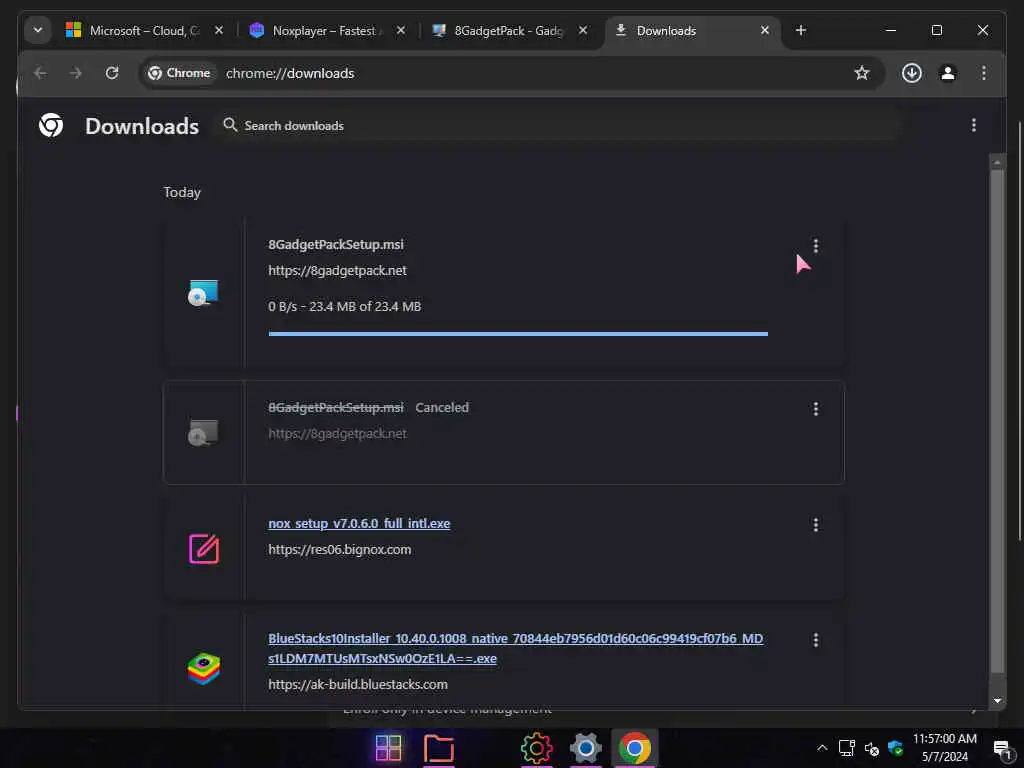The image size is (1024, 768).
Task: Select the Downloads tab
Action: [692, 31]
